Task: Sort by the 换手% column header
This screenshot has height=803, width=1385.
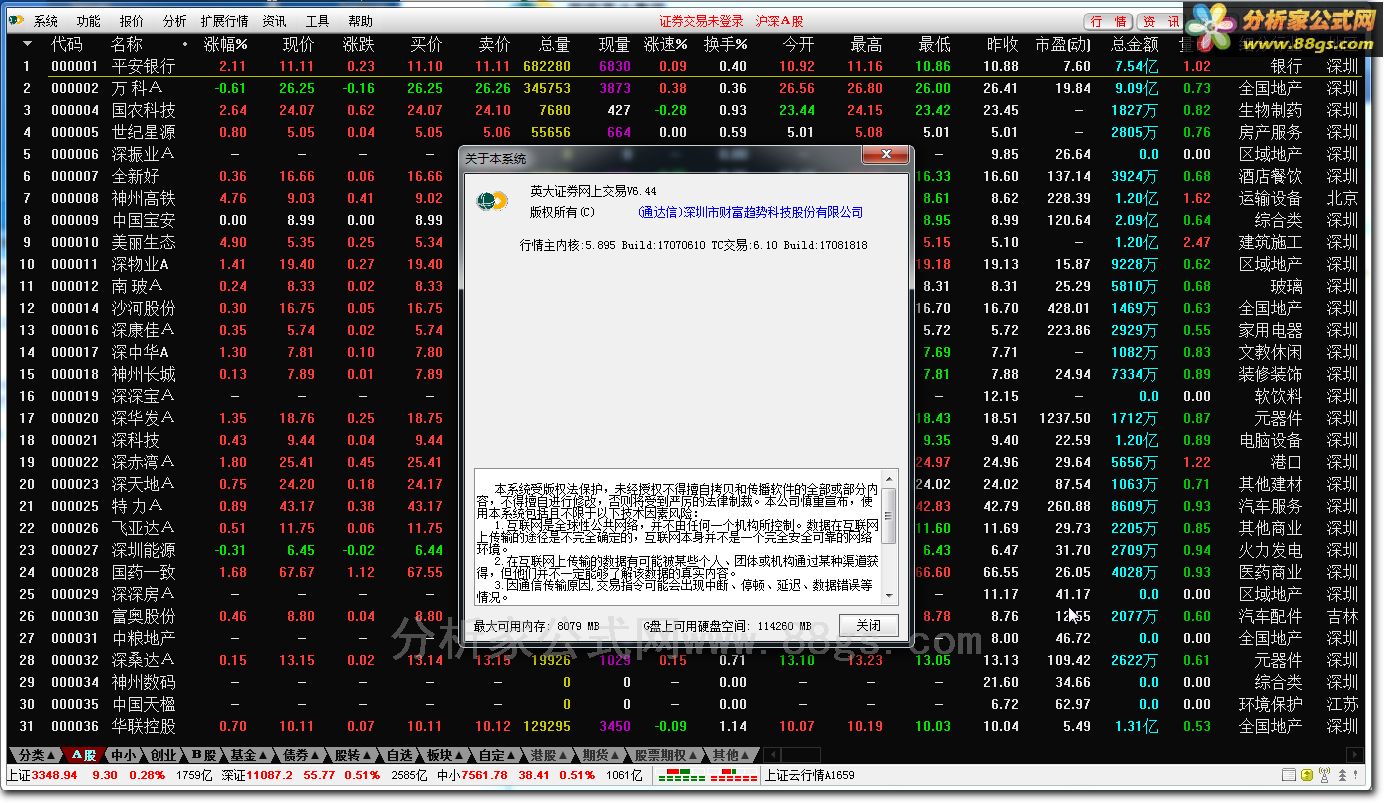Action: (x=725, y=44)
